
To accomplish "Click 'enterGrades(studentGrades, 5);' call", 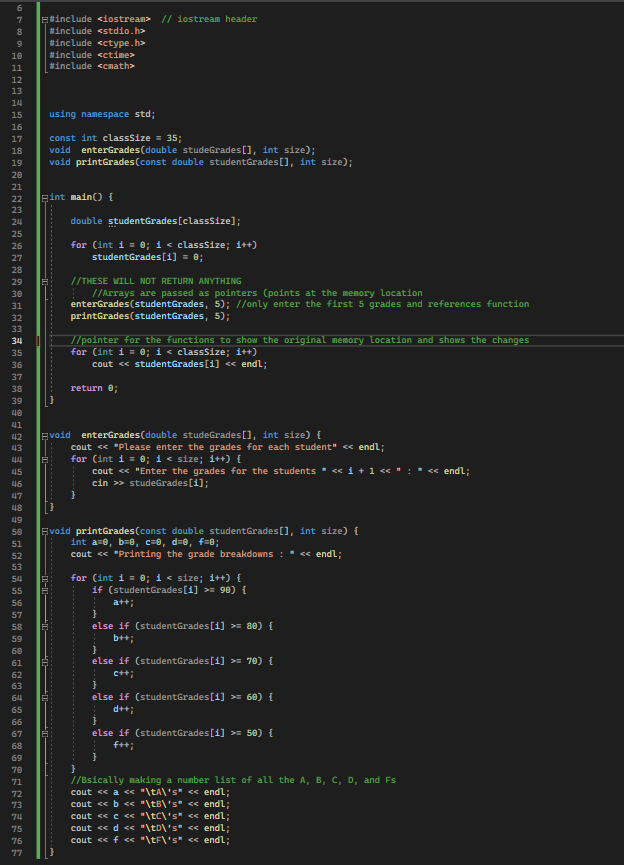I will pyautogui.click(x=151, y=304).
